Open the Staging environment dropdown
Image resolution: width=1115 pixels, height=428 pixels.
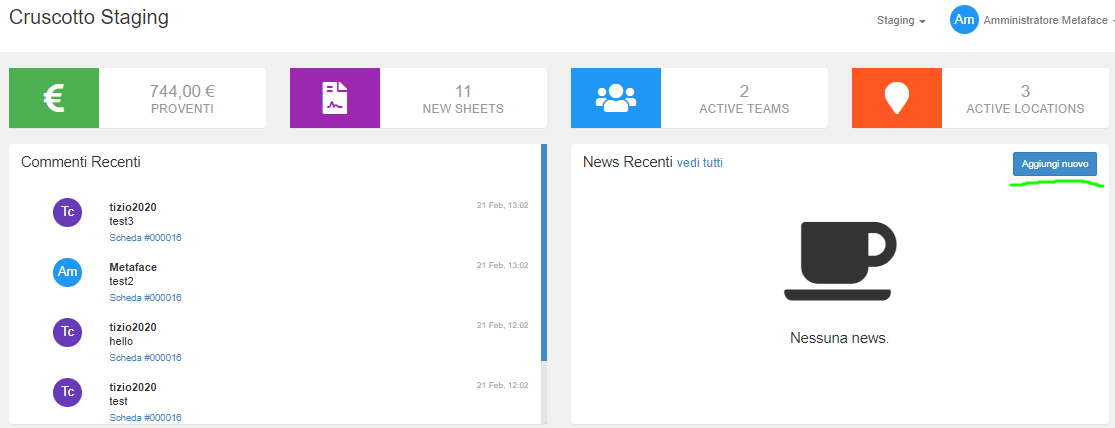click(900, 21)
